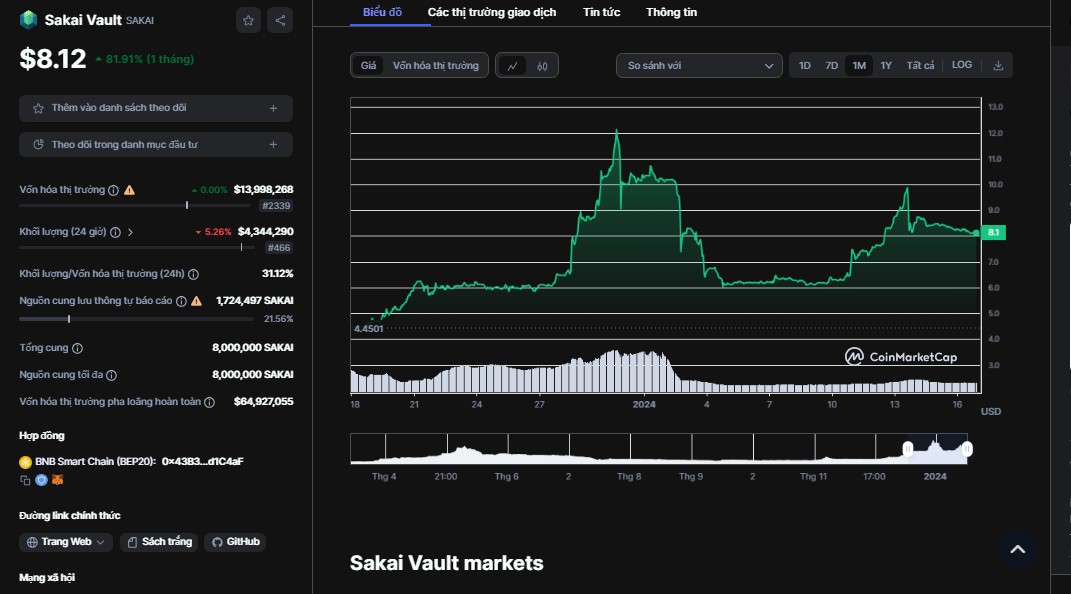Open the GitHub link

tap(236, 542)
